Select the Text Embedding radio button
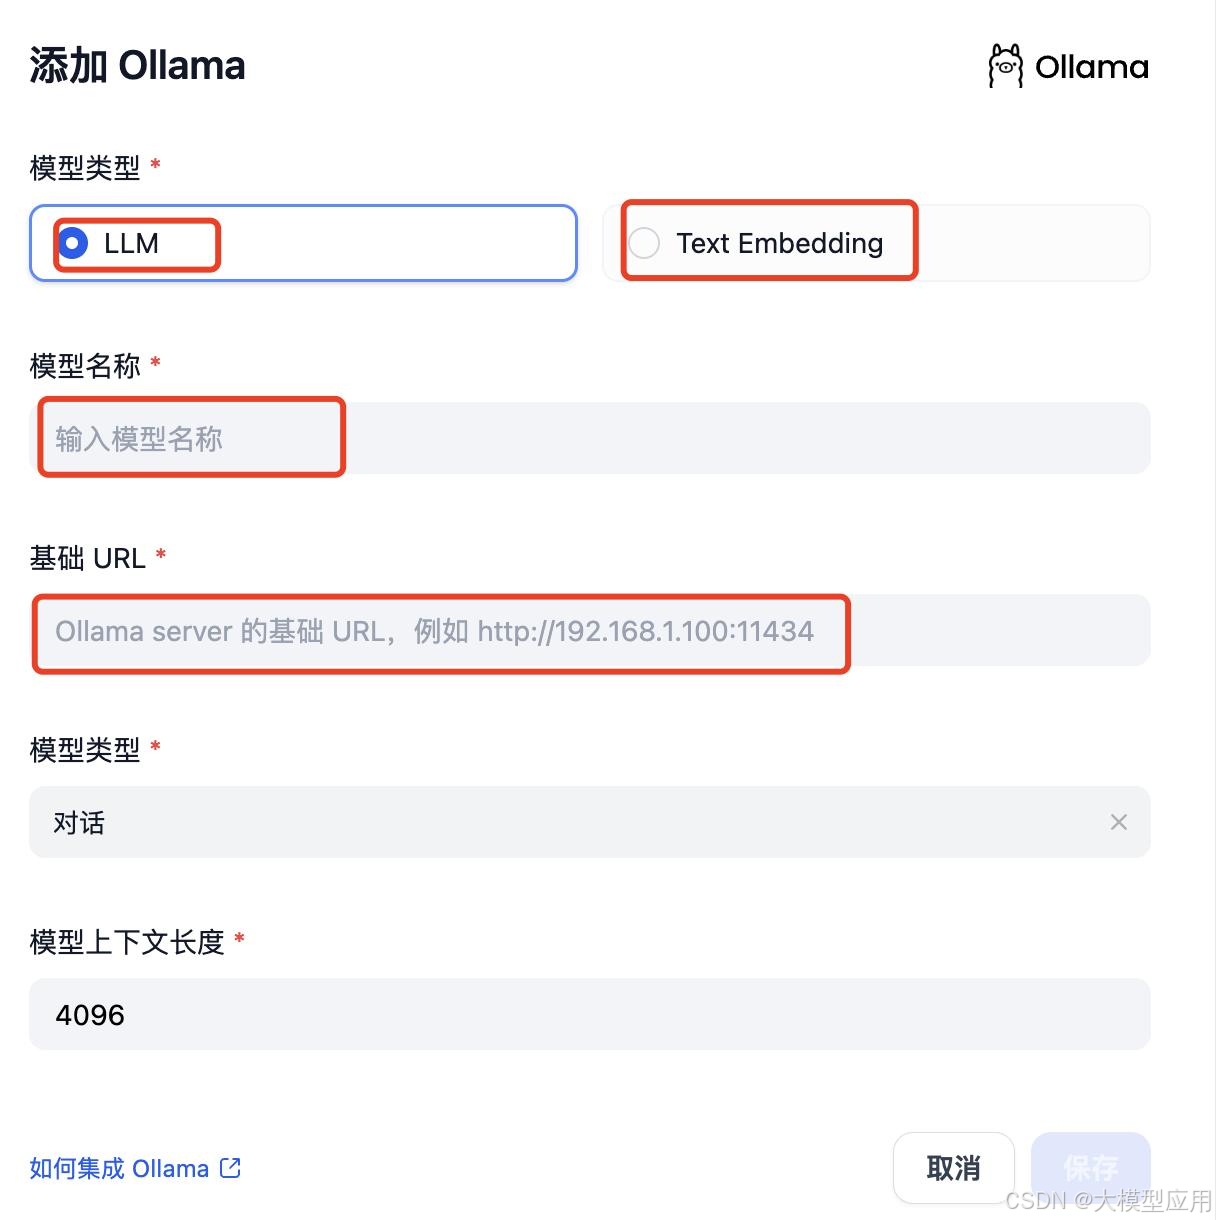1216x1220 pixels. click(x=644, y=243)
